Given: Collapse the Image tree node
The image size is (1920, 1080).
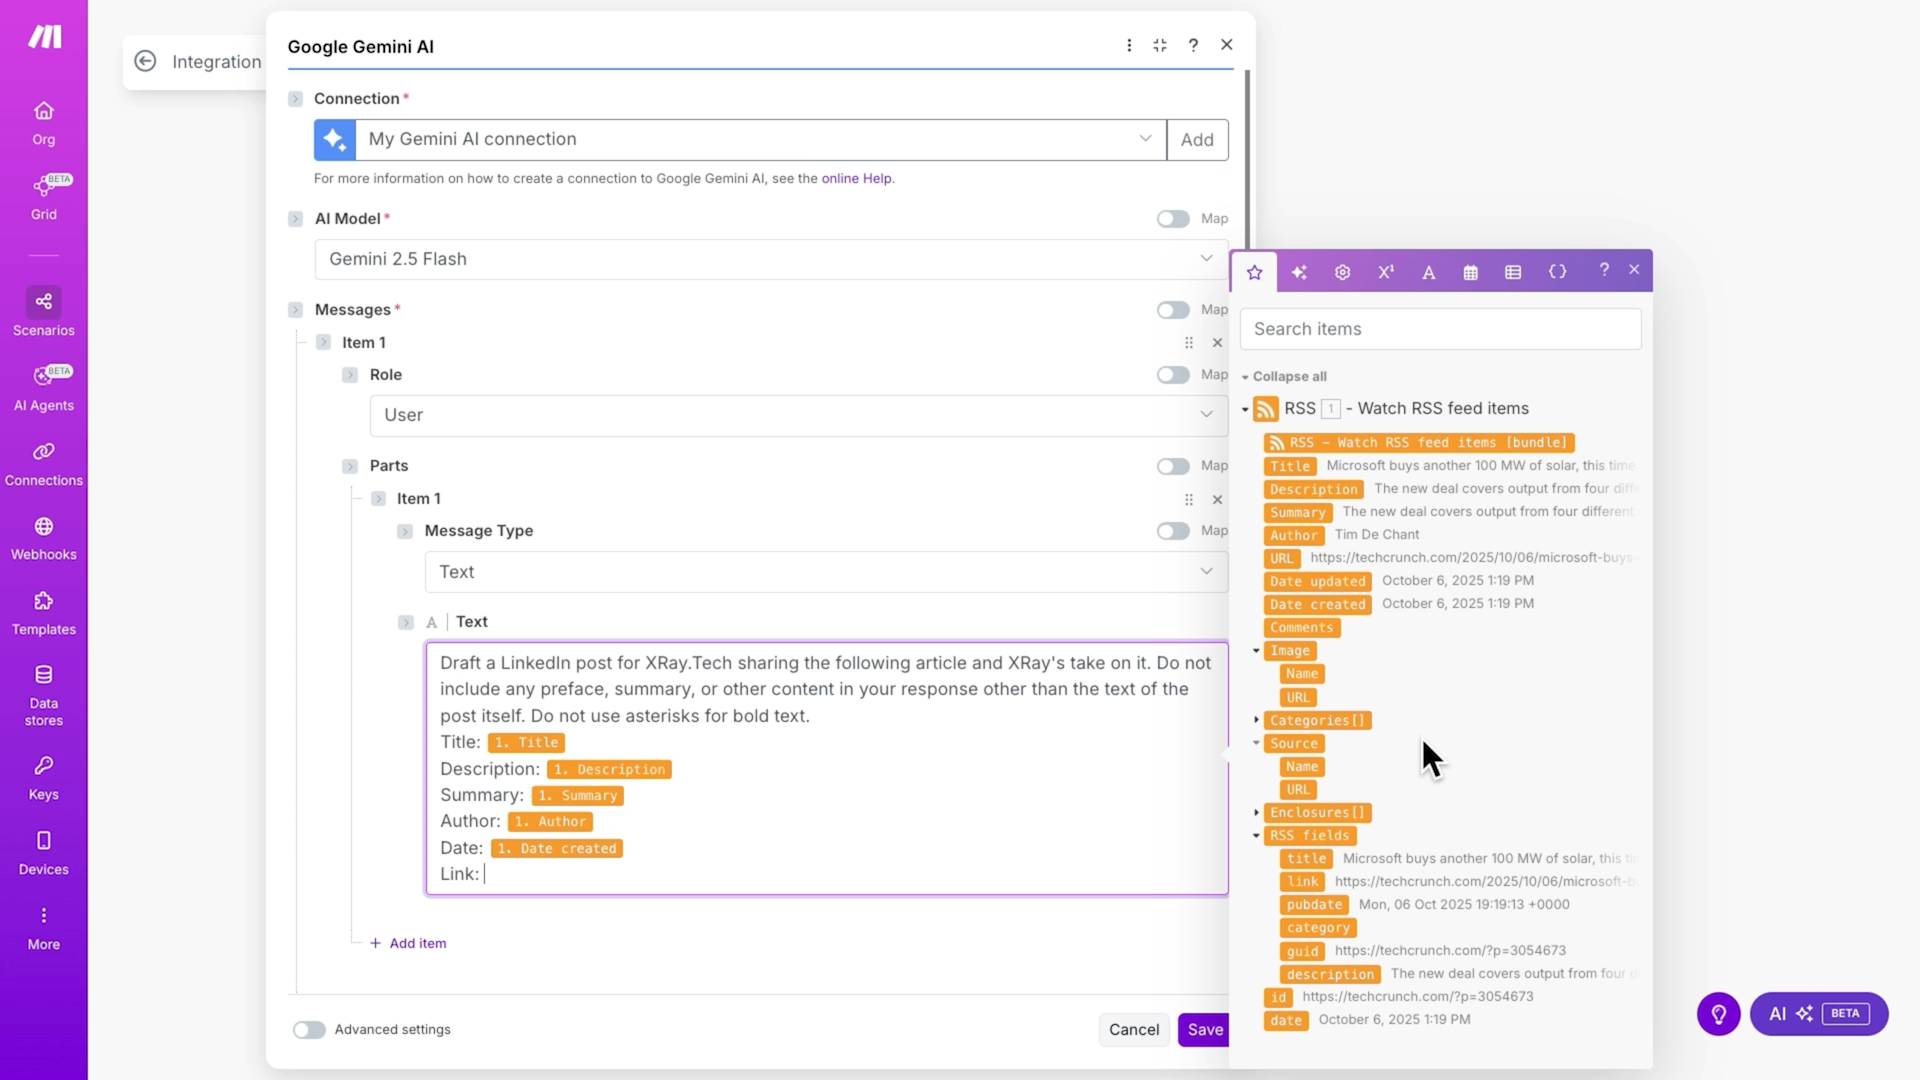Looking at the screenshot, I should [1256, 650].
